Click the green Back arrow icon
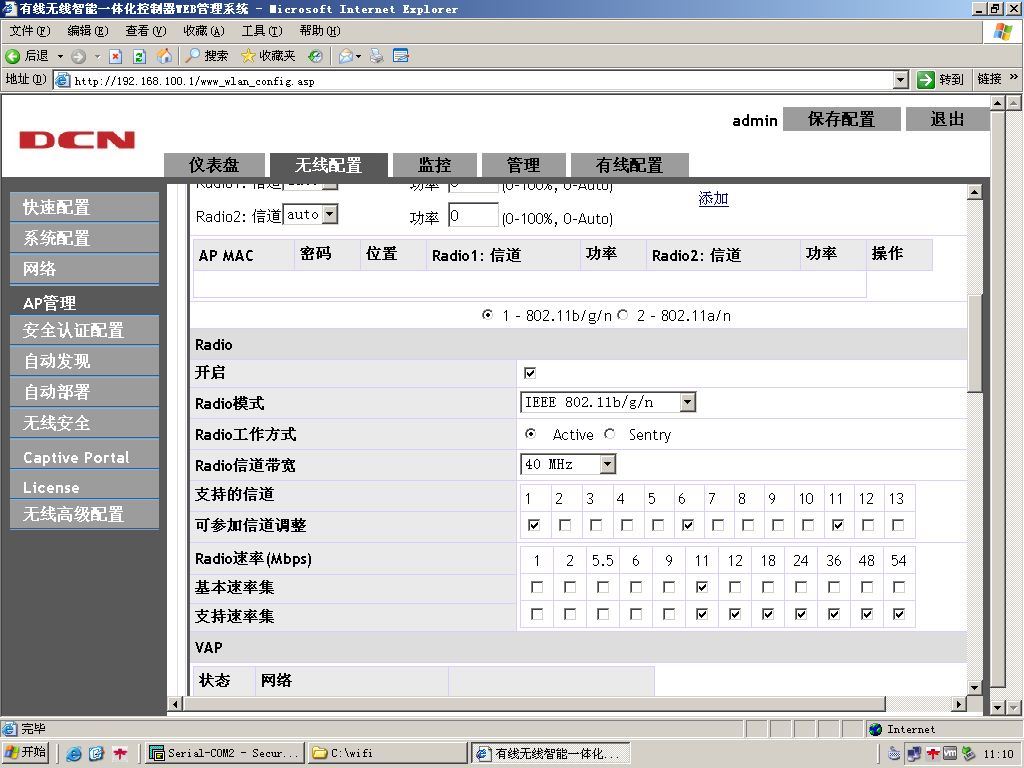Viewport: 1024px width, 768px height. coord(12,56)
